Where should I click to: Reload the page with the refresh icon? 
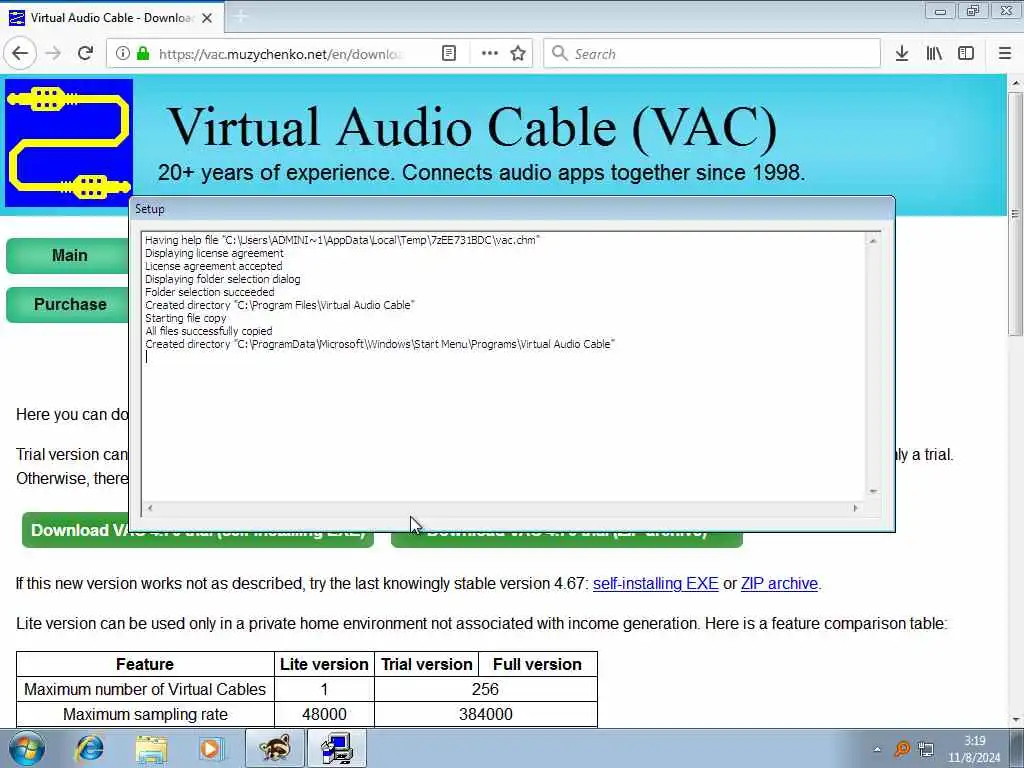[x=85, y=54]
